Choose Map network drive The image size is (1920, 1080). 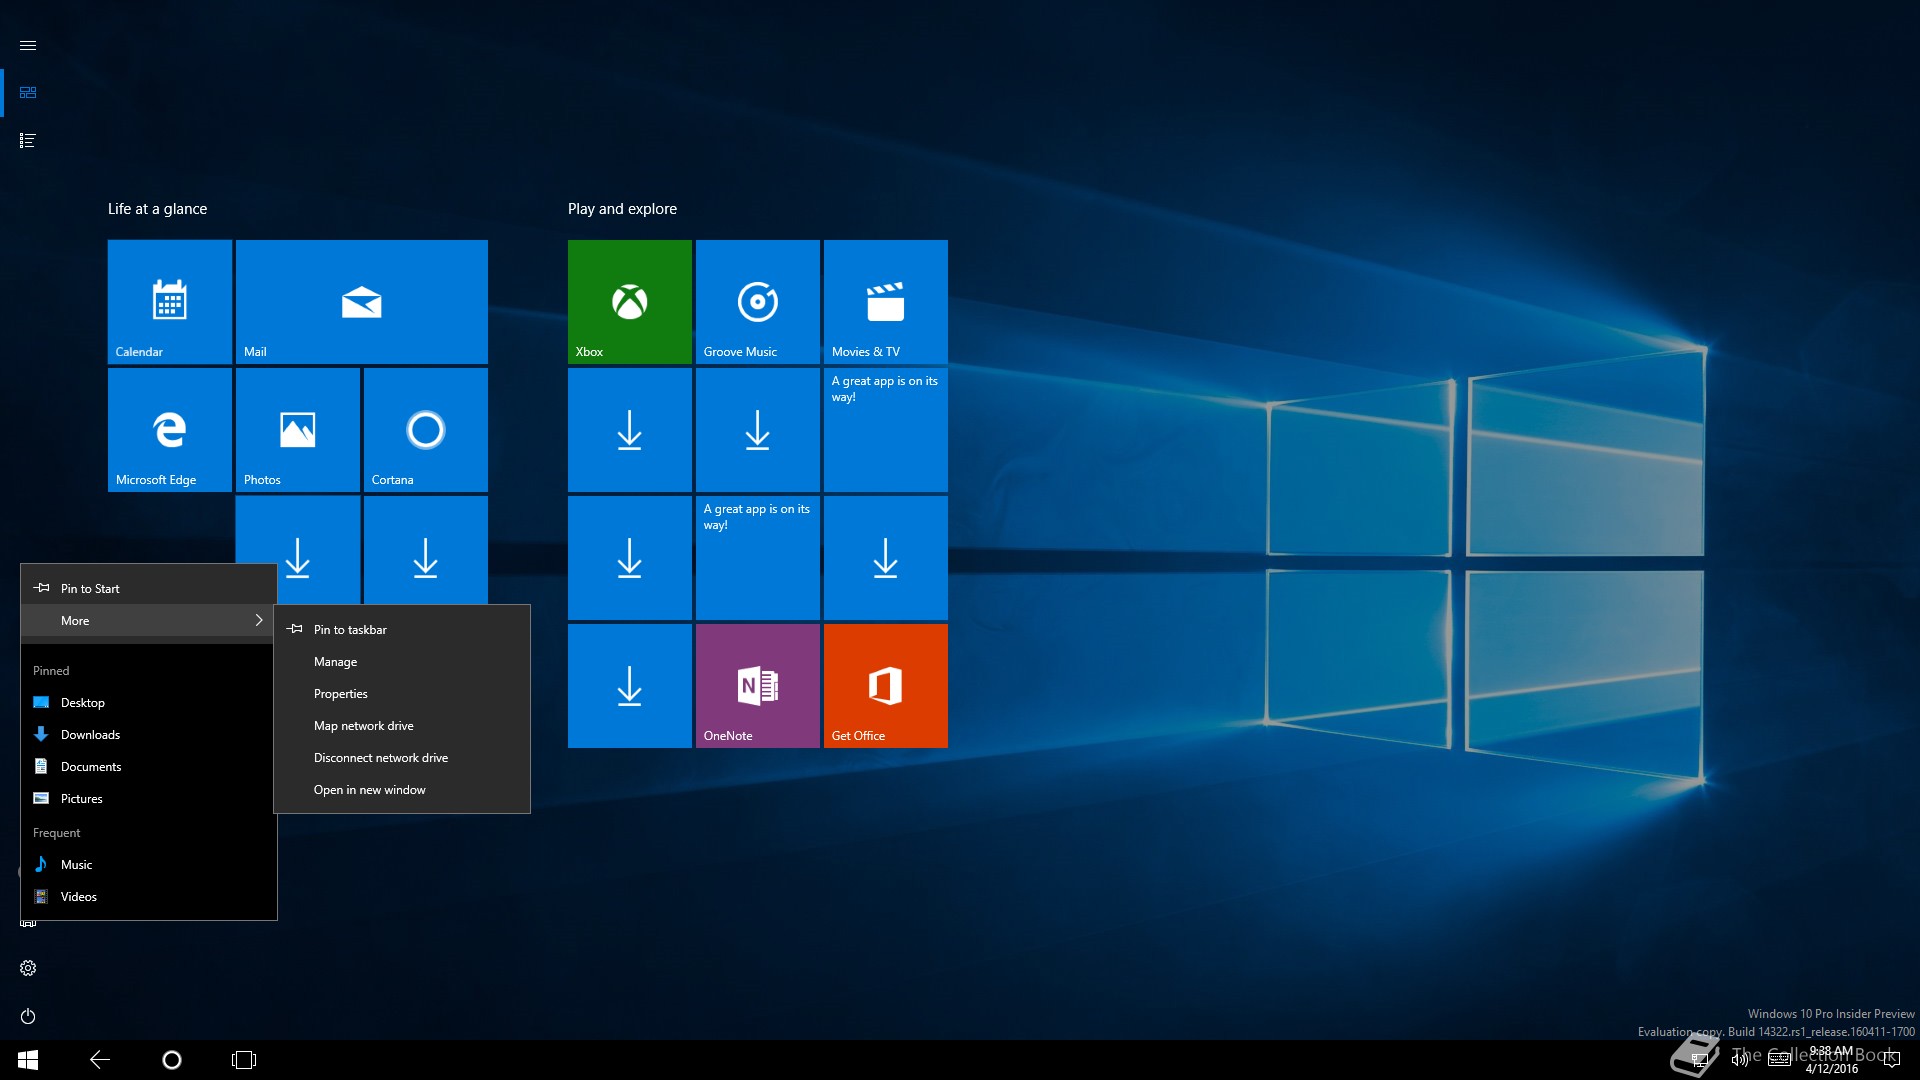pos(402,726)
